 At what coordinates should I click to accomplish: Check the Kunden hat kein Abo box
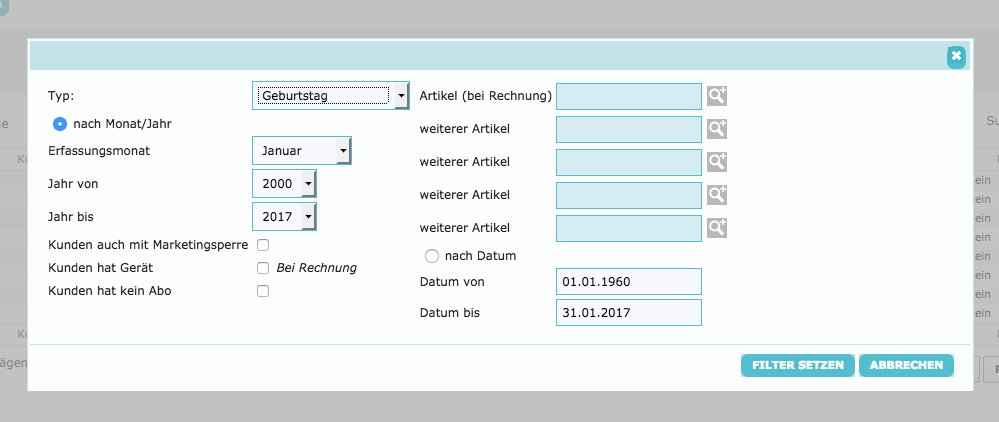263,291
